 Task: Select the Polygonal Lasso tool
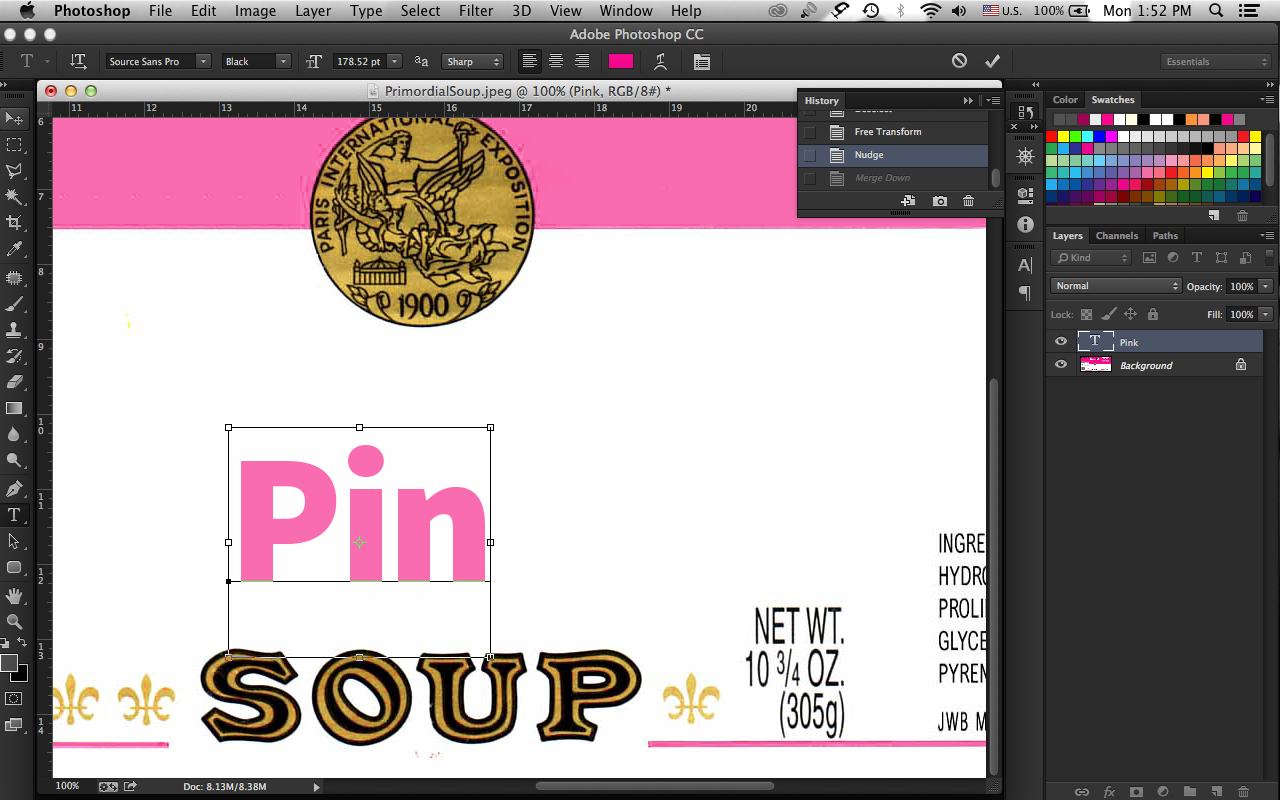click(14, 171)
